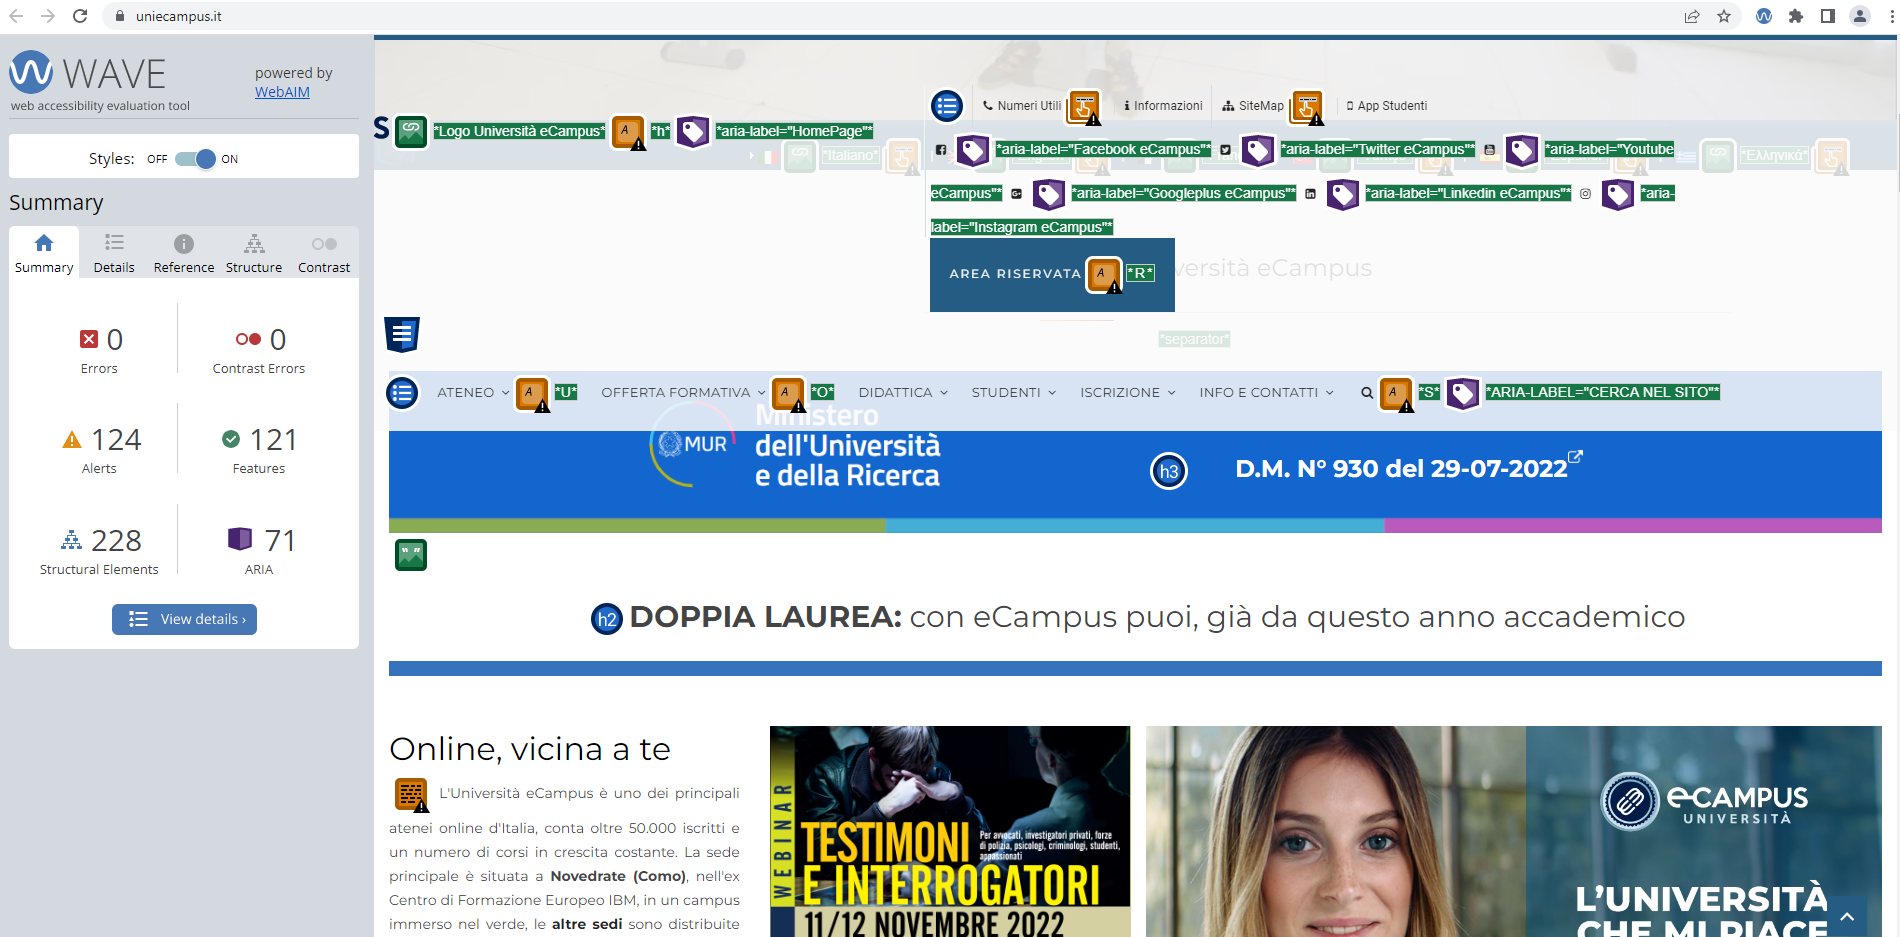Click the alert icon after Numeri Utili
This screenshot has width=1900, height=937.
1084,106
